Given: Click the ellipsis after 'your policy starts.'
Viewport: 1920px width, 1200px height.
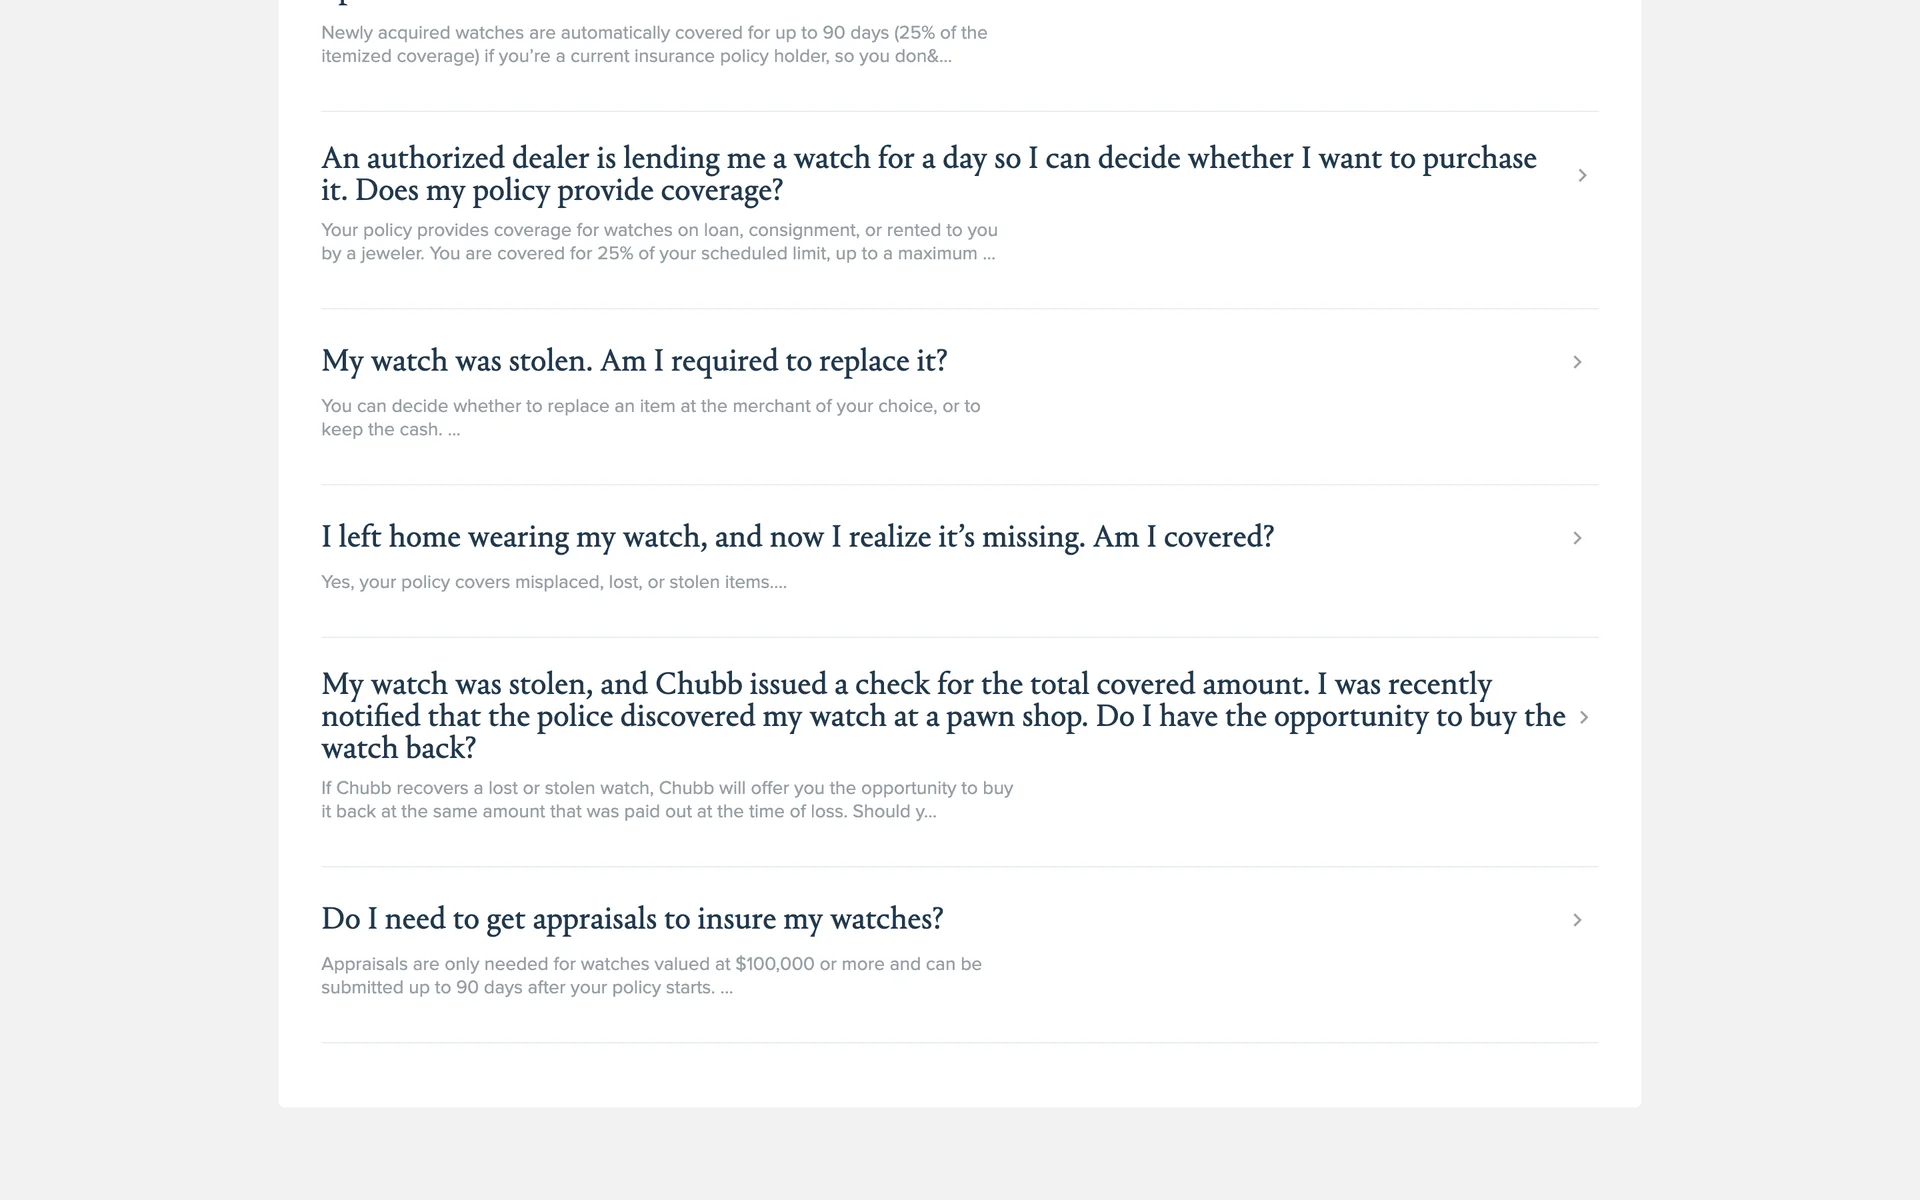Looking at the screenshot, I should point(726,989).
